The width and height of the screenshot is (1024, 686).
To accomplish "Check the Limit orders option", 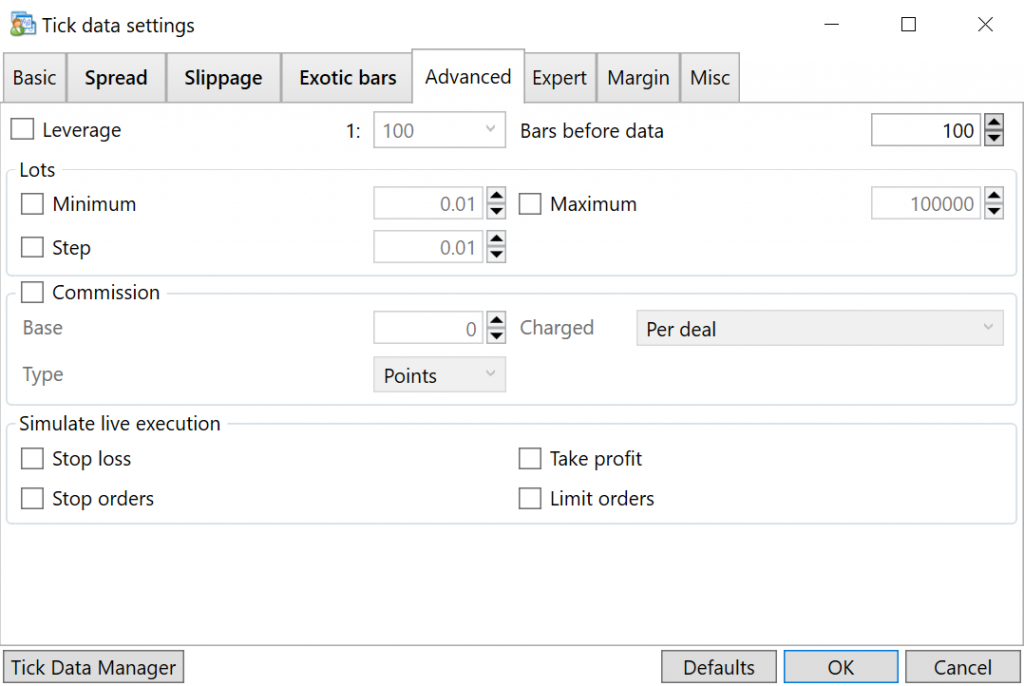I will pos(530,497).
